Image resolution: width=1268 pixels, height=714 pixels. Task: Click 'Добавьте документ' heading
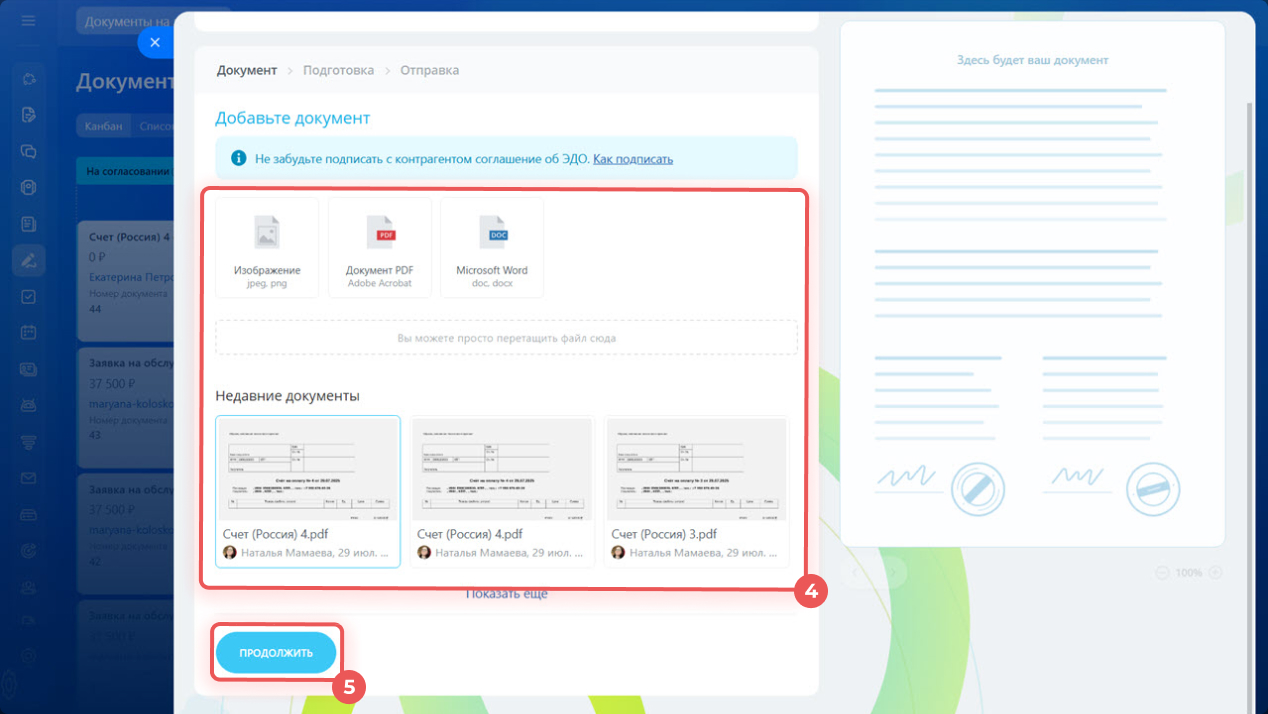coord(293,118)
